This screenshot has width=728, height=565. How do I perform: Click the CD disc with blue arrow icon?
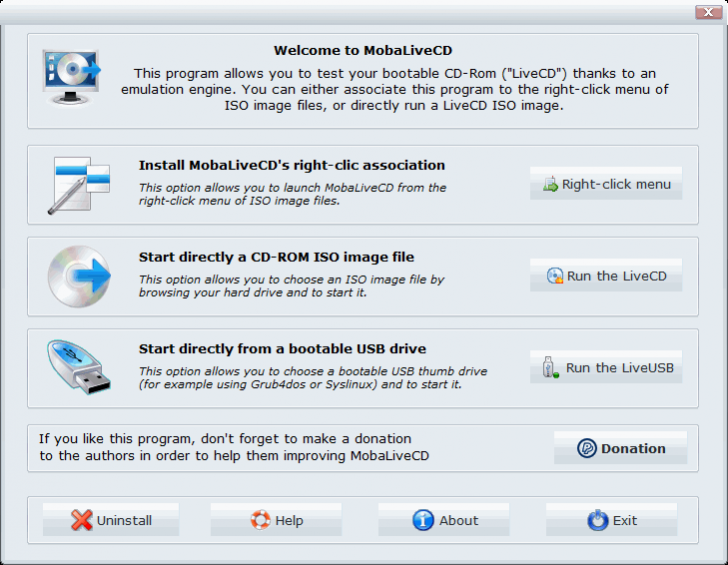[79, 276]
